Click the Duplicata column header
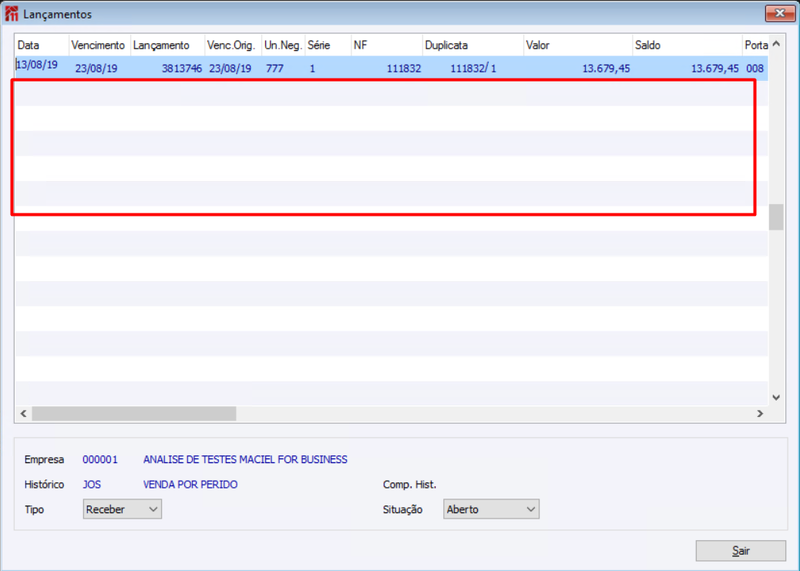The width and height of the screenshot is (800, 571). (x=473, y=45)
